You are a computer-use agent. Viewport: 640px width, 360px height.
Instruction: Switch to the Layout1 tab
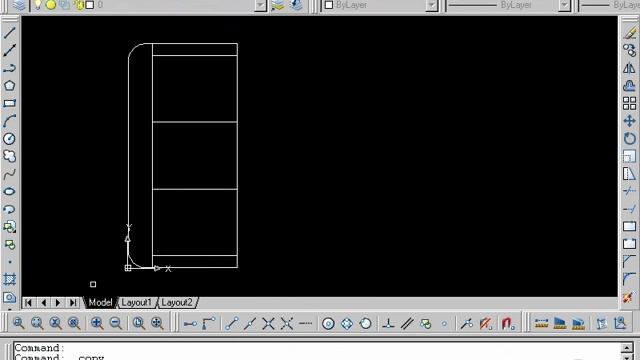click(136, 302)
